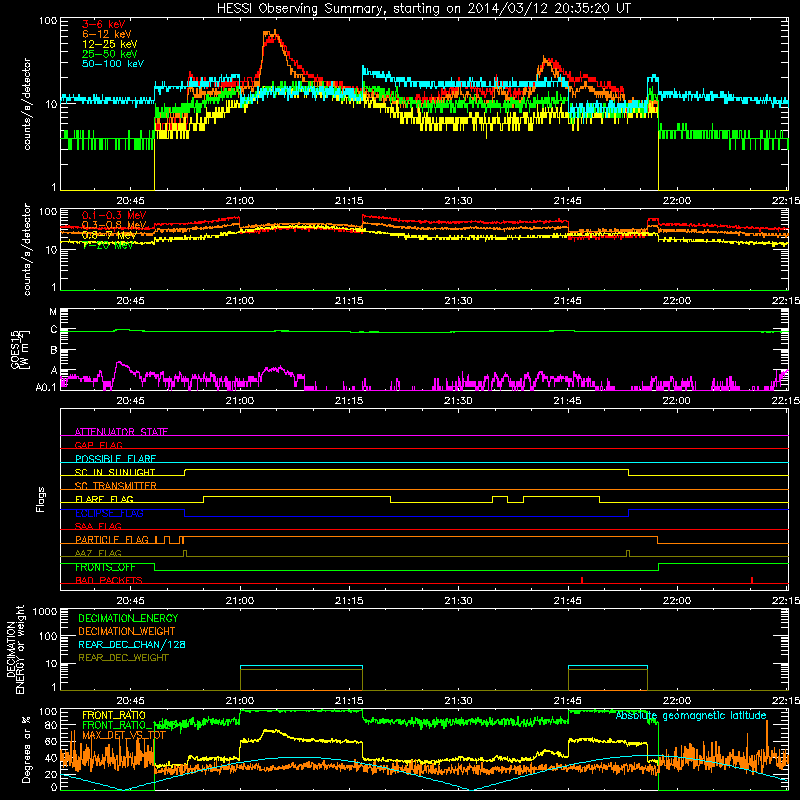Click the 1000 tick on decimation axis
Image resolution: width=800 pixels, height=800 pixels.
[45, 611]
